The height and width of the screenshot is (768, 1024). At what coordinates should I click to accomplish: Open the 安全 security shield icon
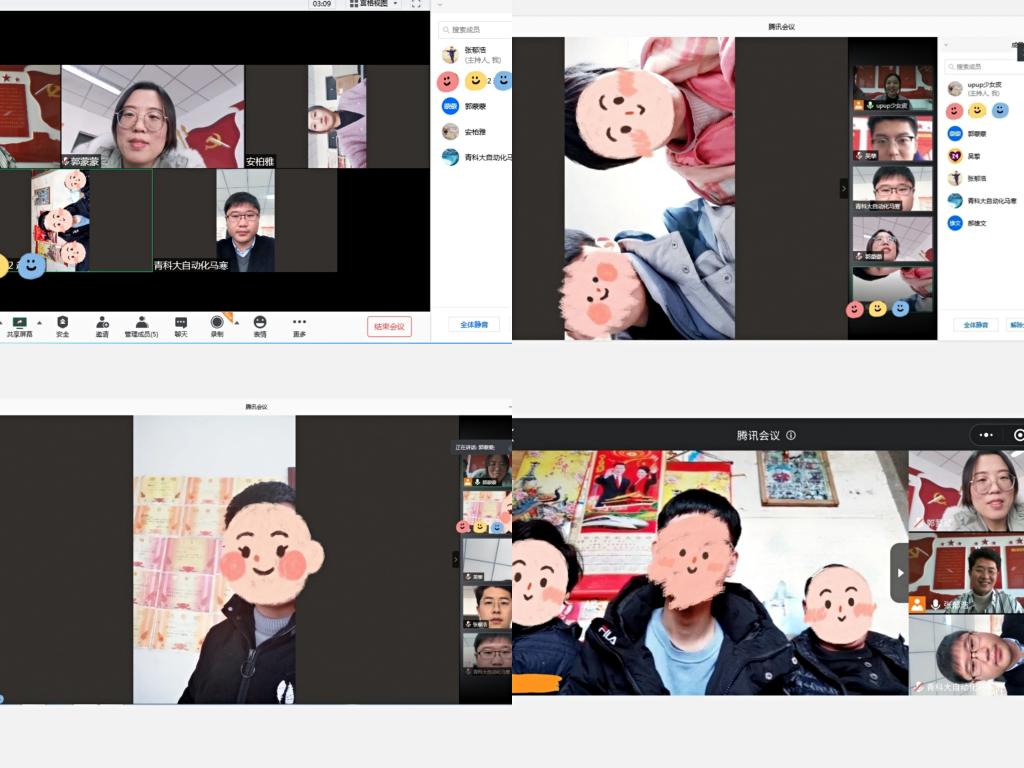tap(62, 322)
